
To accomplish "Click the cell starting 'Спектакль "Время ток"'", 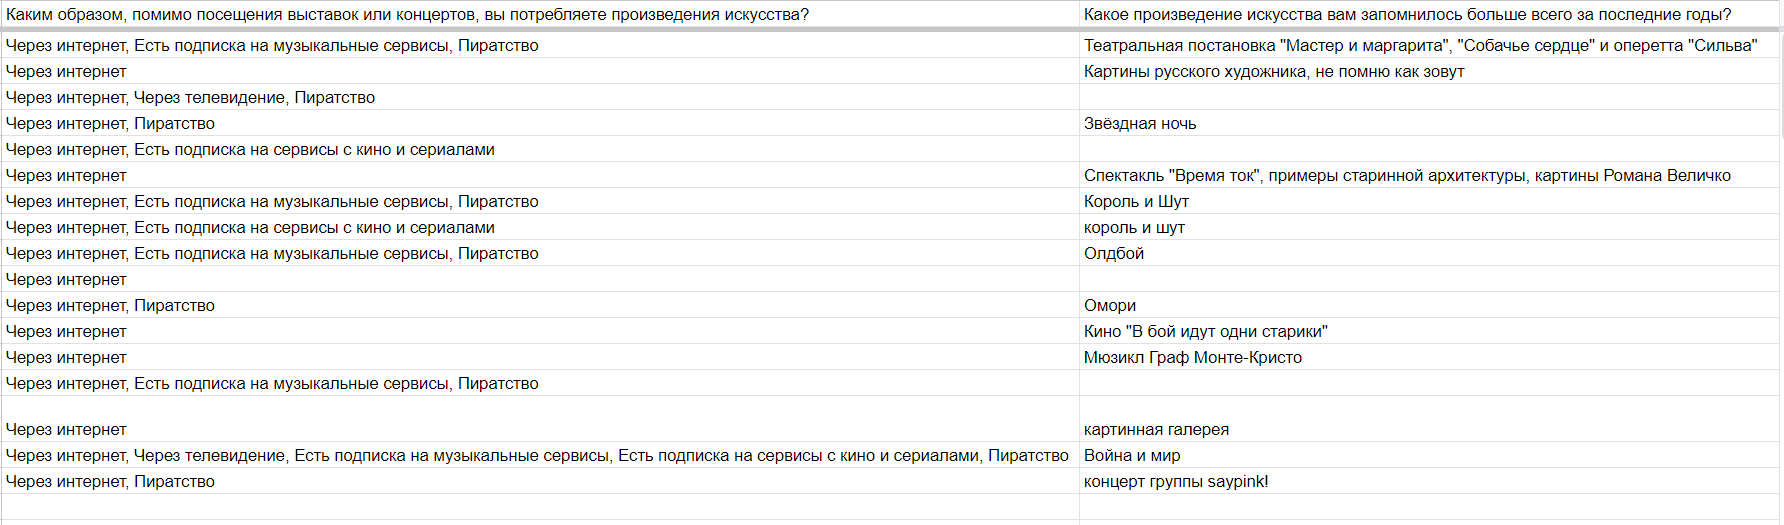I will 1429,175.
